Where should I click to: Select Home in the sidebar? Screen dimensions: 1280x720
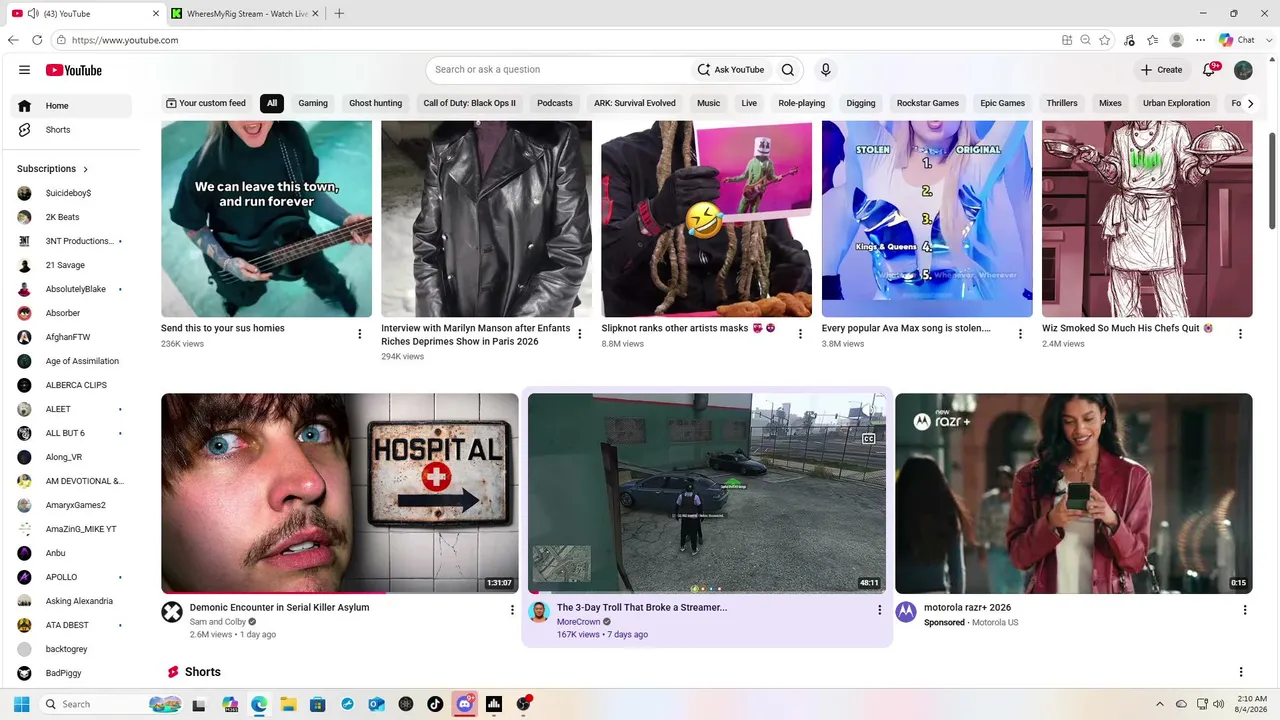pyautogui.click(x=70, y=106)
